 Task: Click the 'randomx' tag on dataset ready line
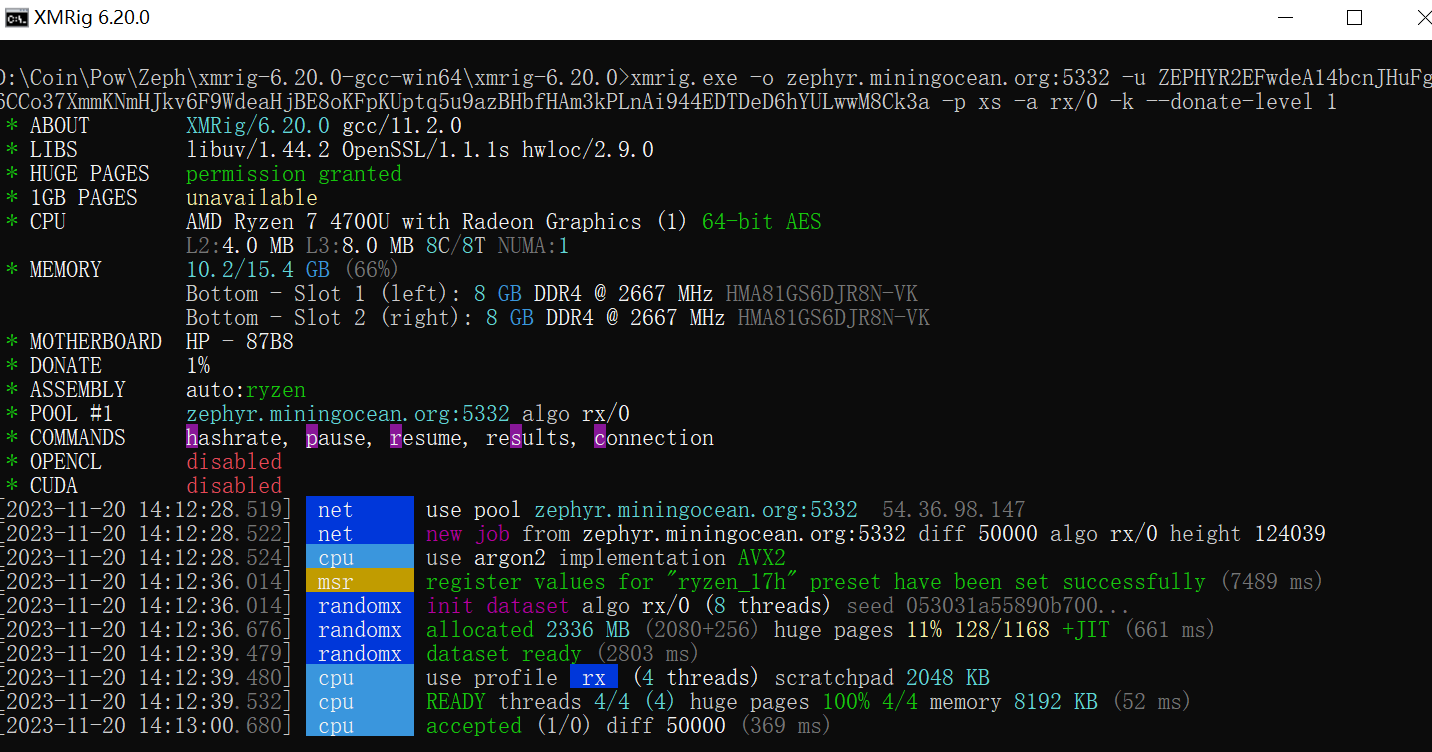click(x=360, y=654)
